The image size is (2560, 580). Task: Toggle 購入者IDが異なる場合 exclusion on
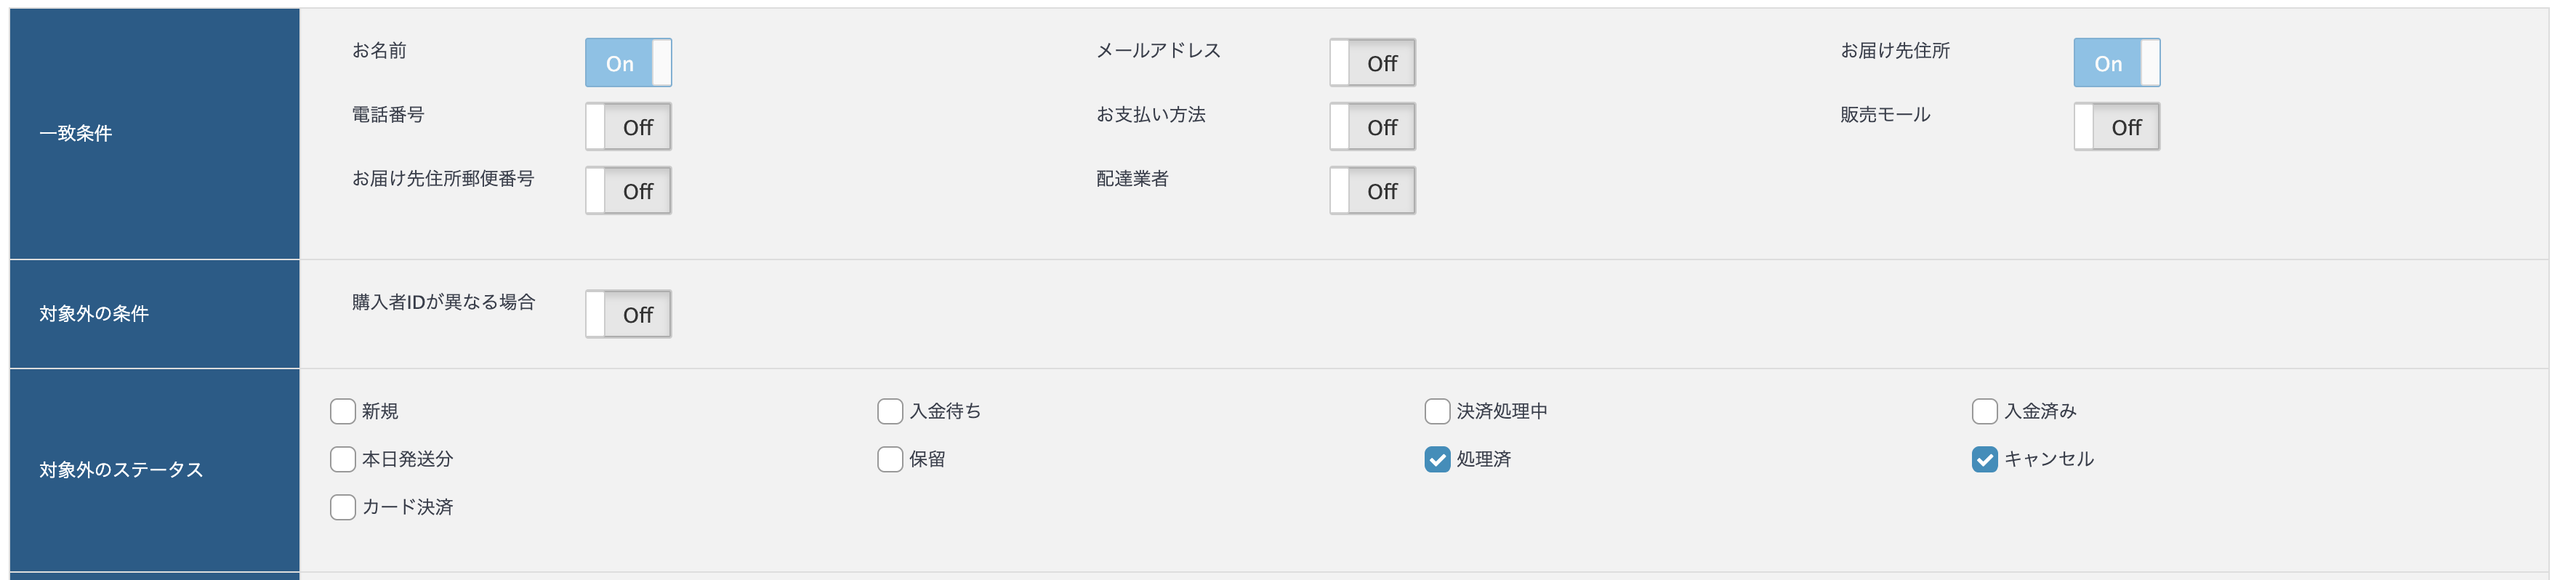click(x=628, y=315)
